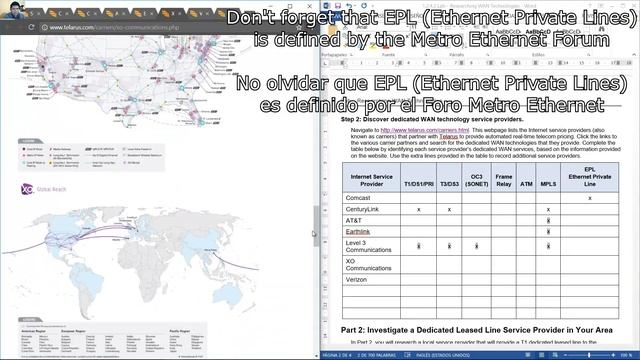The image size is (640, 360).
Task: Open the Portapapeles dialog launcher
Action: 351,55
